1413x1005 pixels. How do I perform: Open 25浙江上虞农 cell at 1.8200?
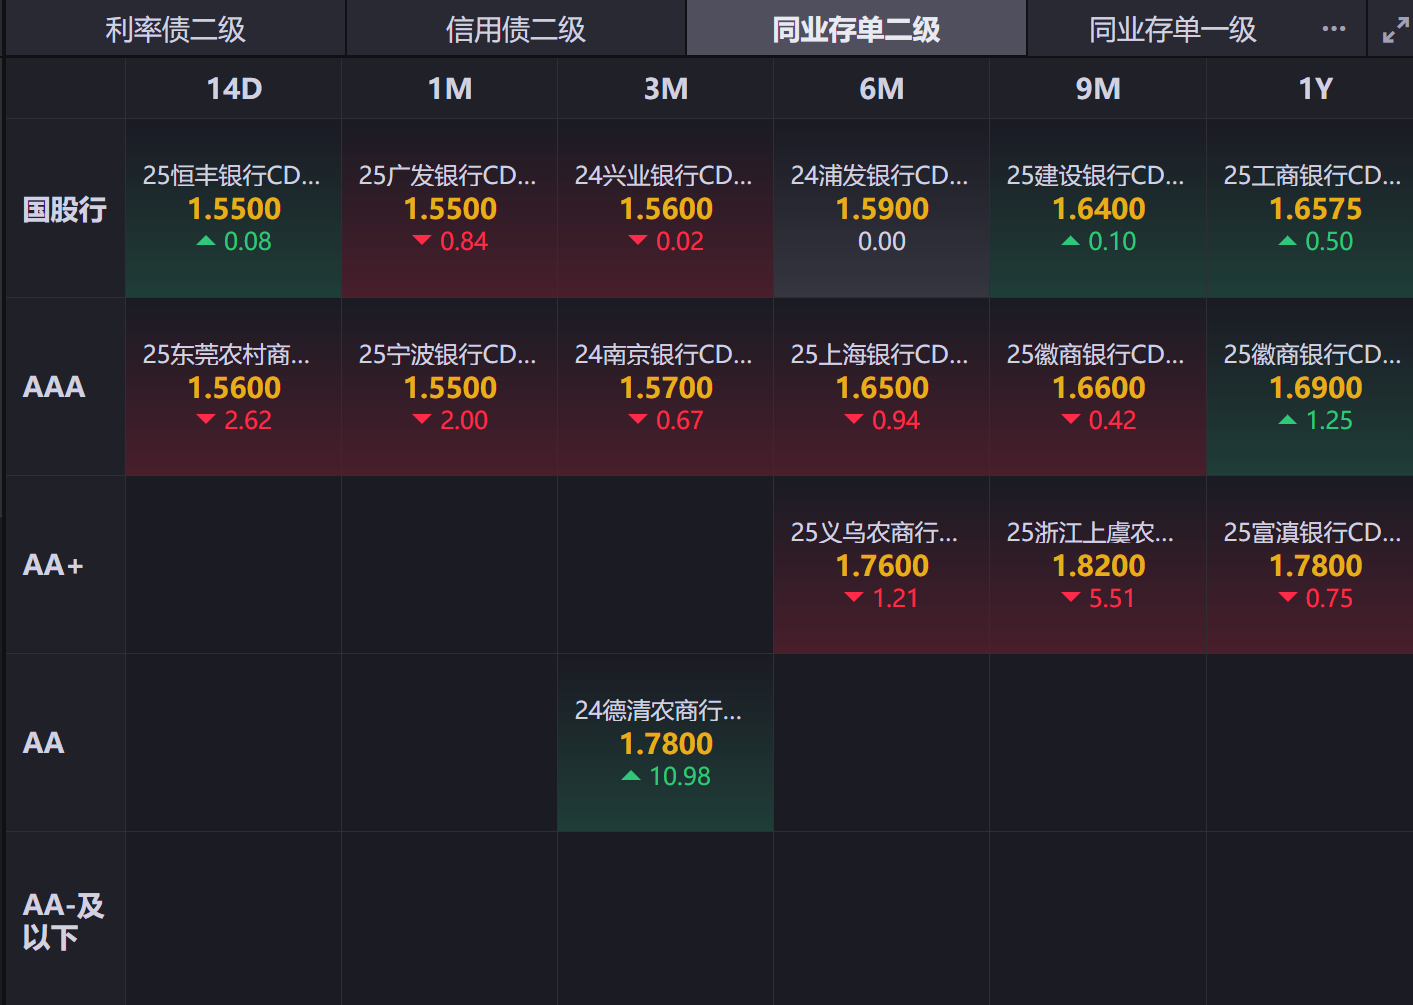(x=1098, y=565)
